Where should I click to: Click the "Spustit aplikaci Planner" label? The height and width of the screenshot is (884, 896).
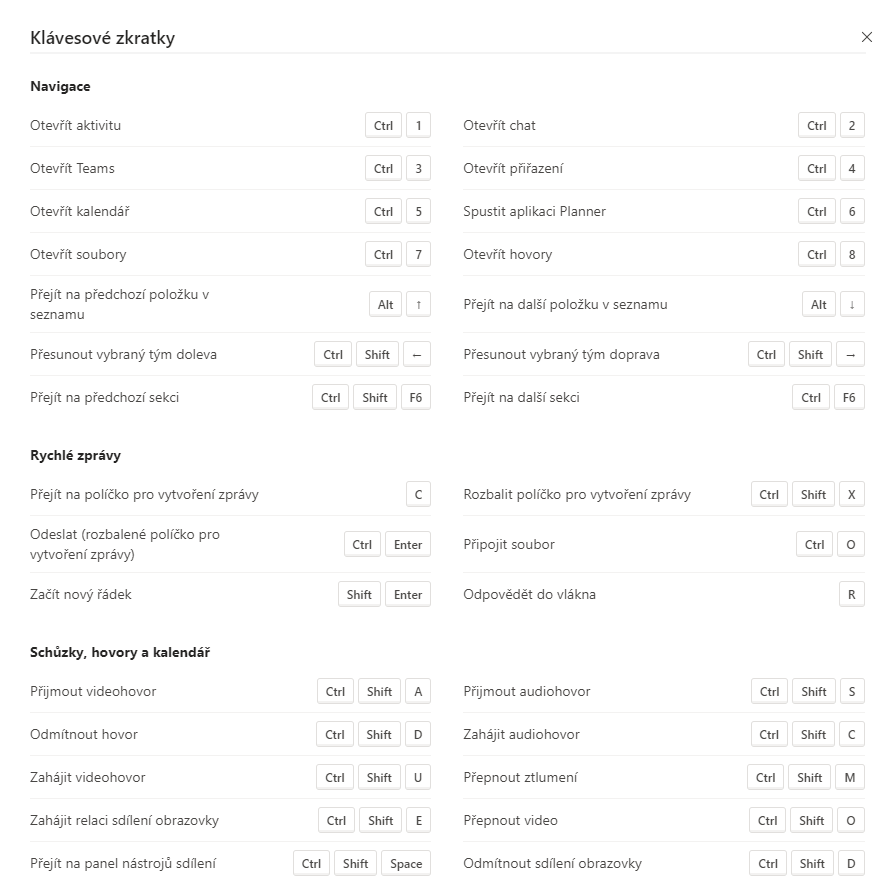pos(534,212)
